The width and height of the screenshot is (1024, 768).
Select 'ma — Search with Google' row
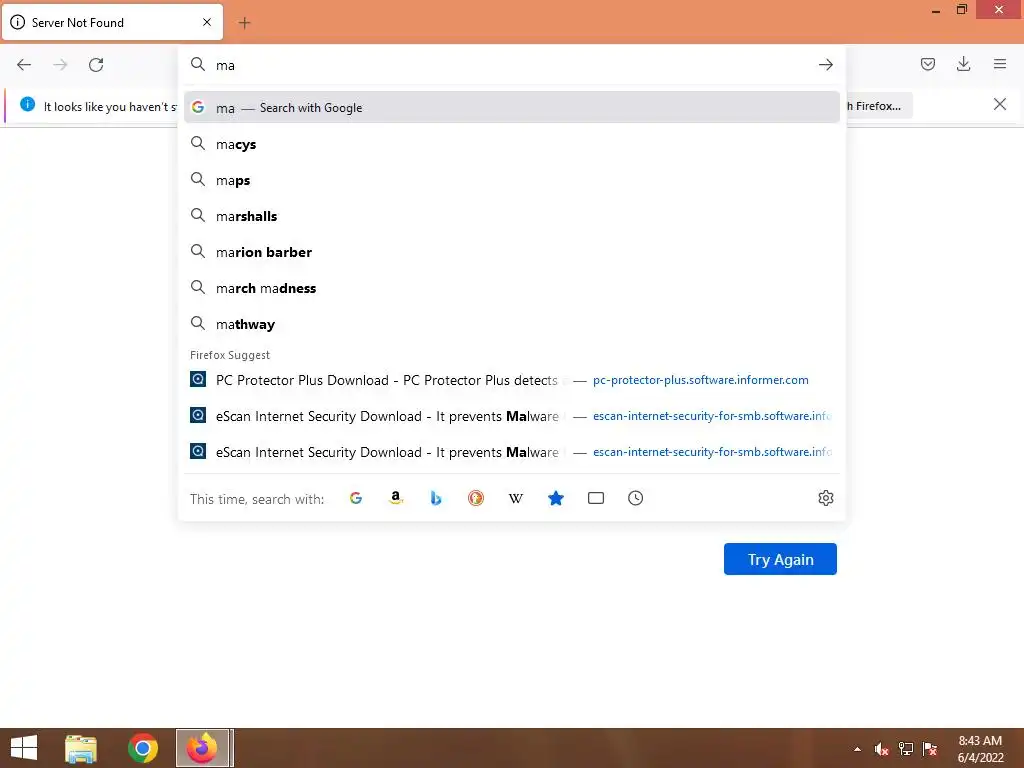tap(512, 108)
